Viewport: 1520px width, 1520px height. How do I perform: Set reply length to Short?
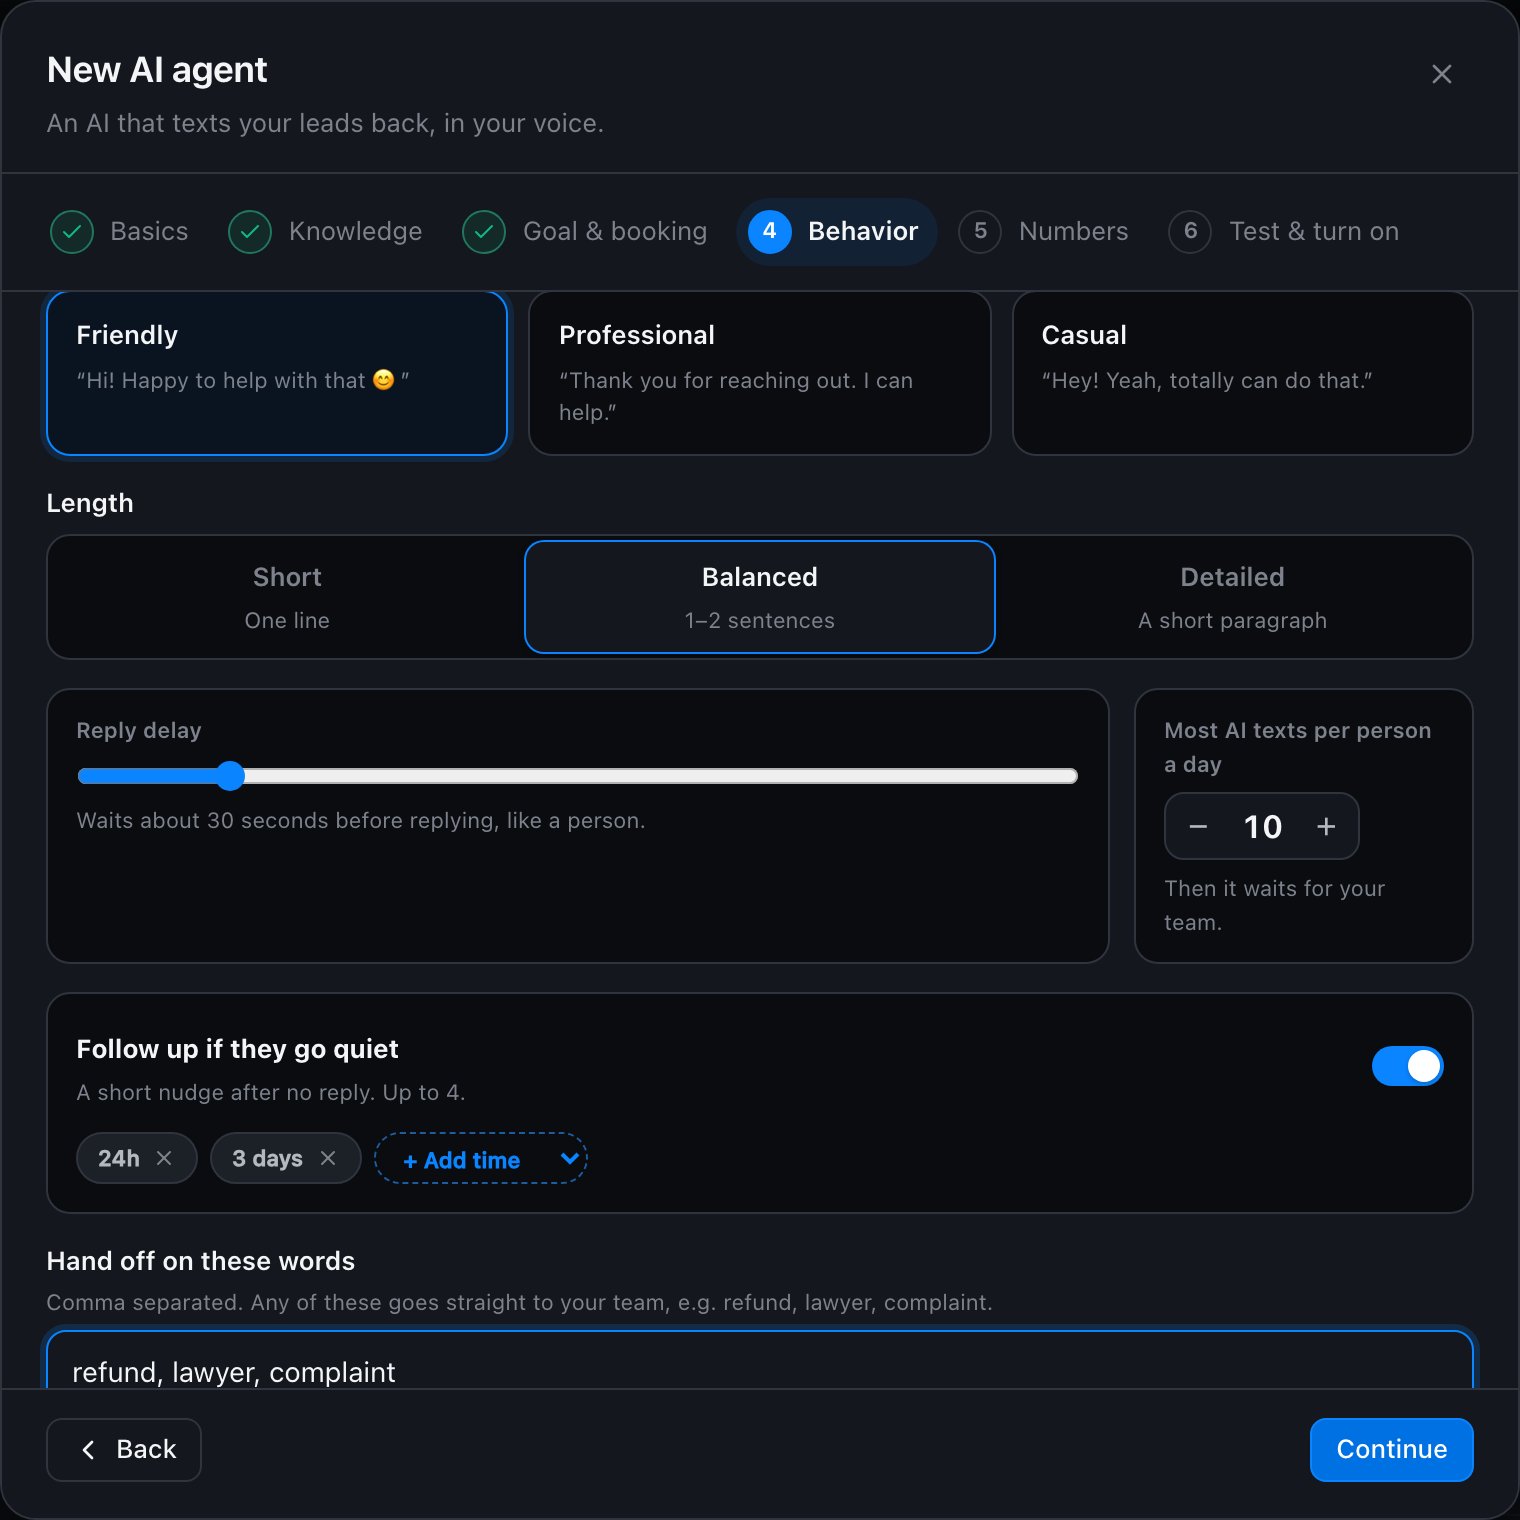click(x=287, y=597)
